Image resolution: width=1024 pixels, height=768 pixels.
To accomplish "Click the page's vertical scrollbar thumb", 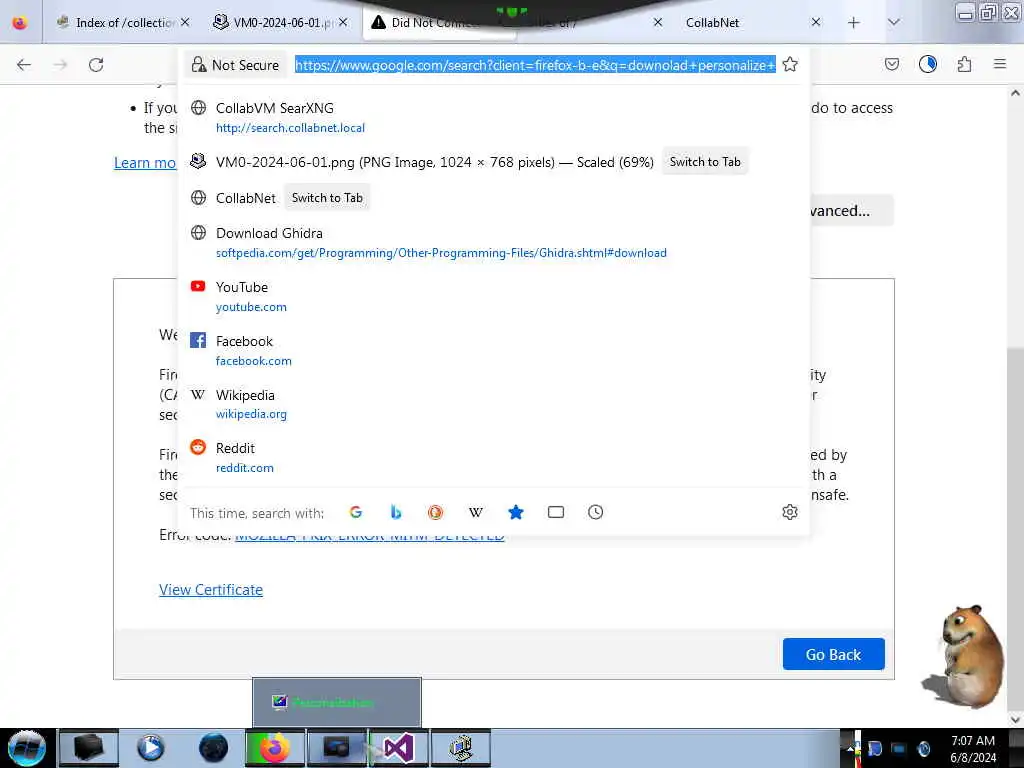I will pyautogui.click(x=1015, y=529).
